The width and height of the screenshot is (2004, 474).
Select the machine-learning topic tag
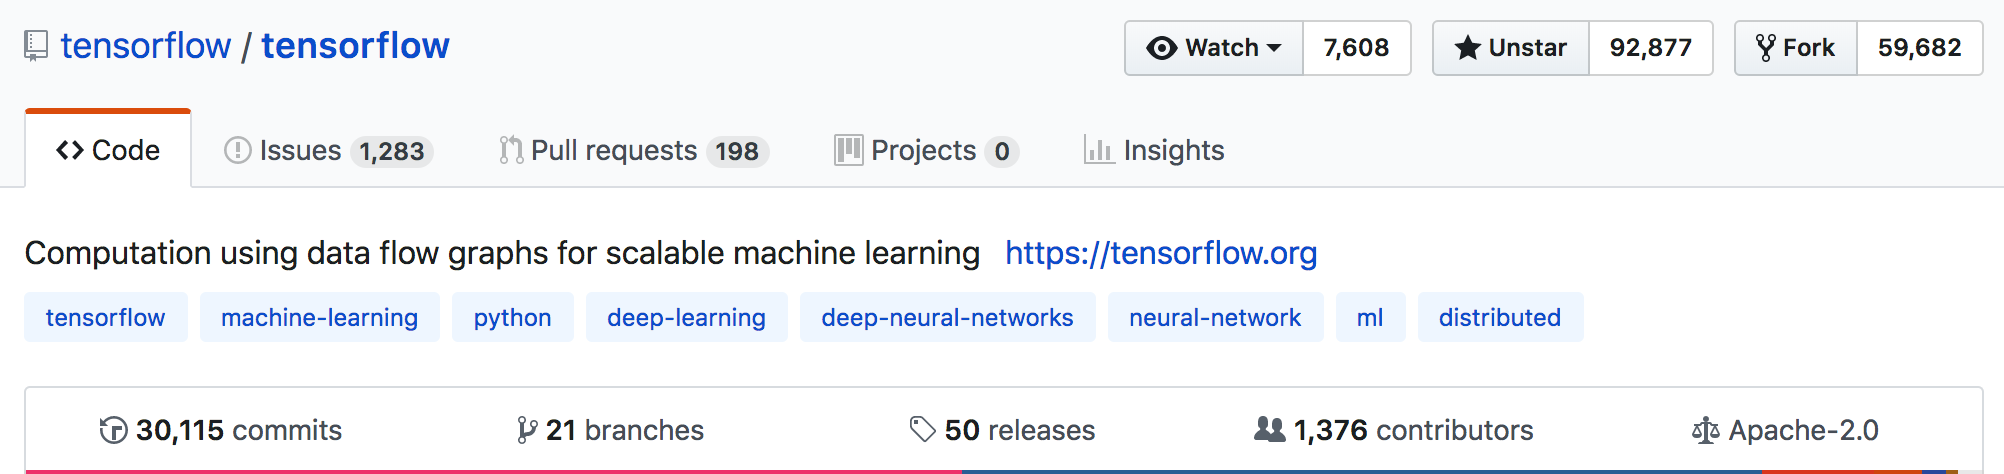(320, 317)
